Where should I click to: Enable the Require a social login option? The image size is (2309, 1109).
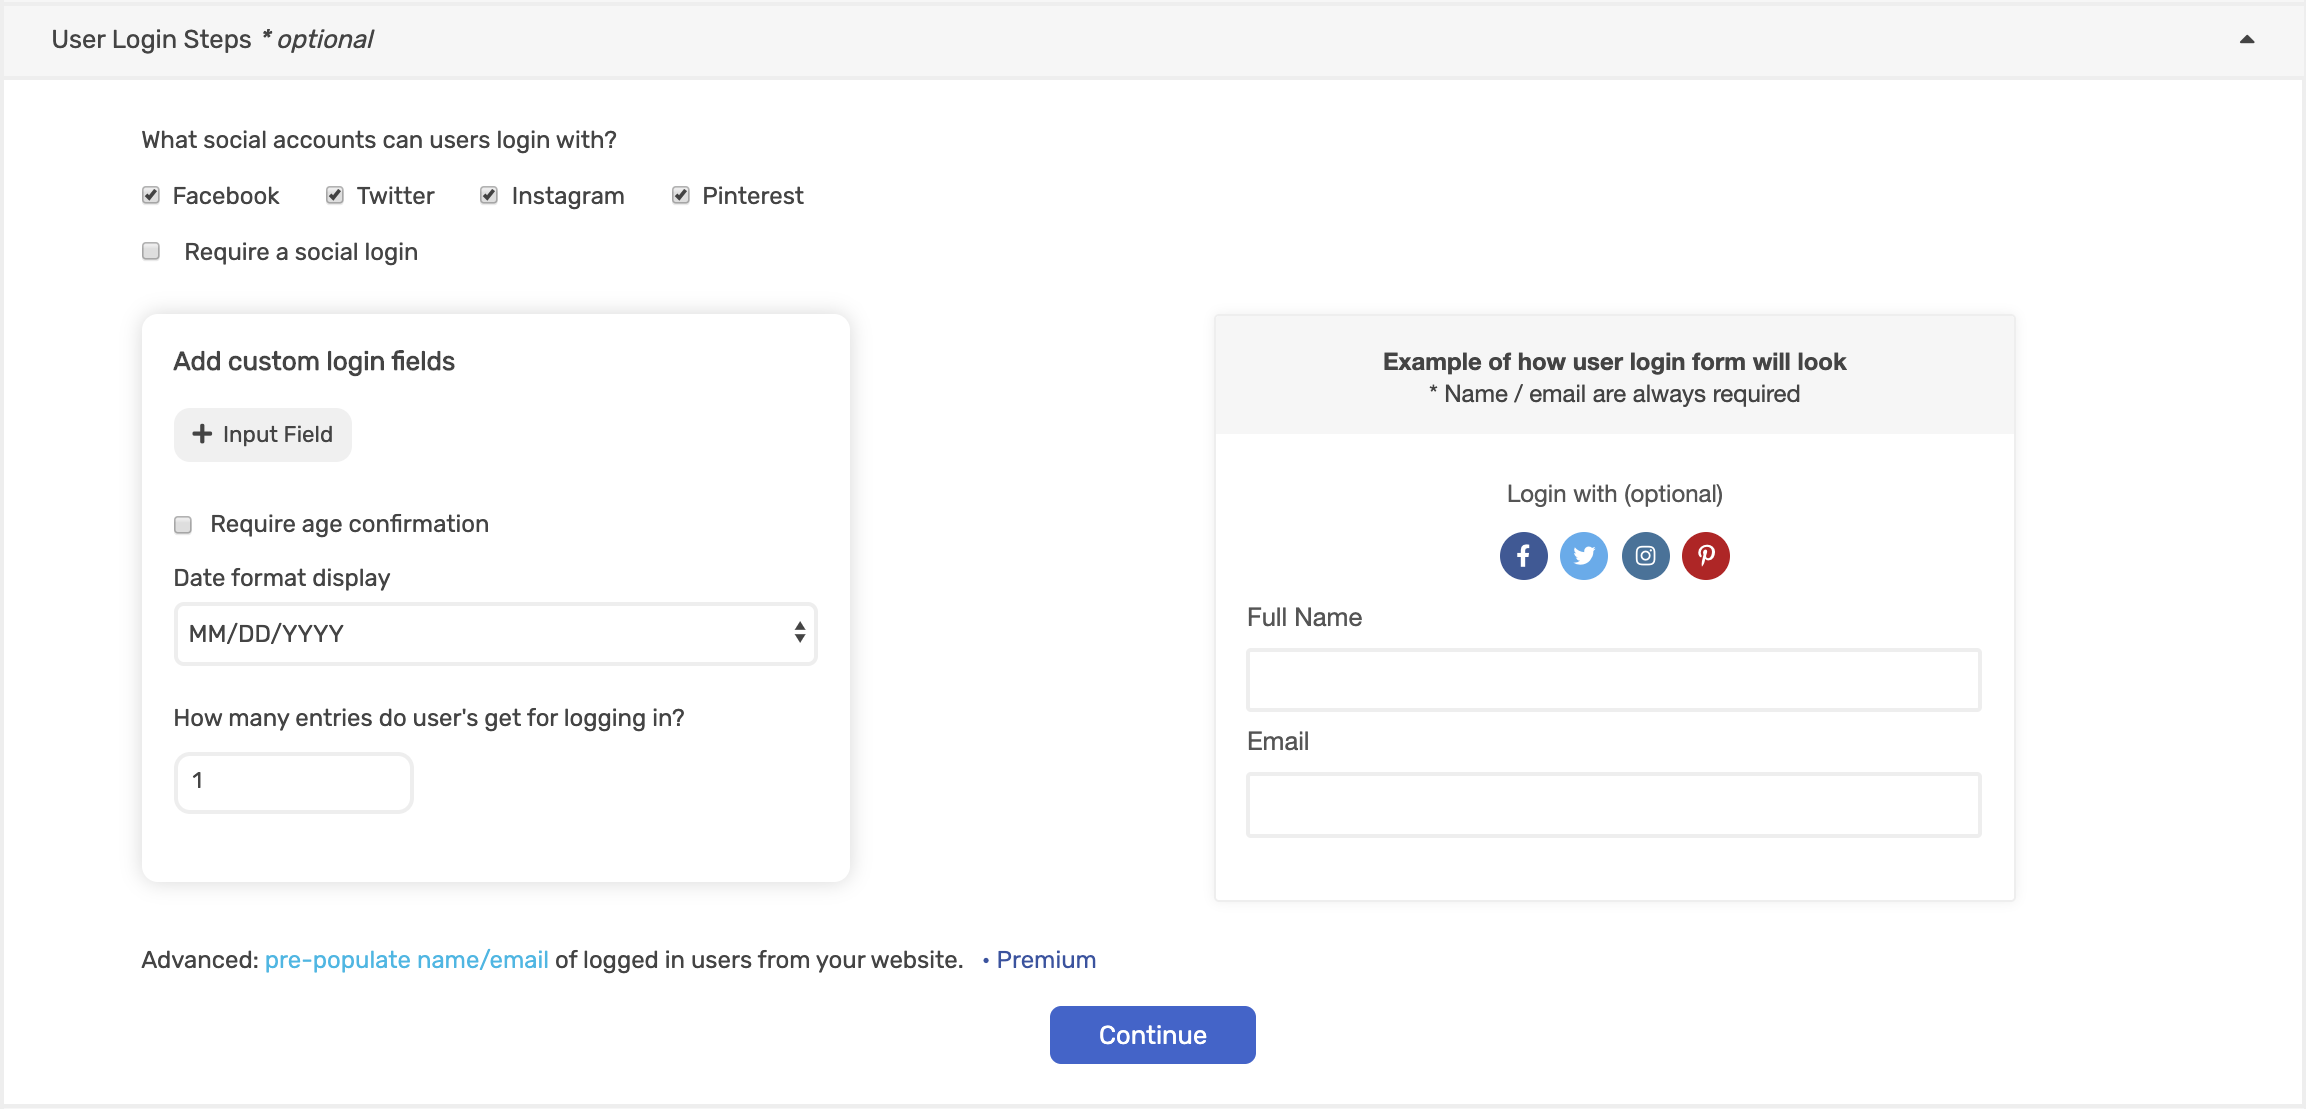click(150, 251)
